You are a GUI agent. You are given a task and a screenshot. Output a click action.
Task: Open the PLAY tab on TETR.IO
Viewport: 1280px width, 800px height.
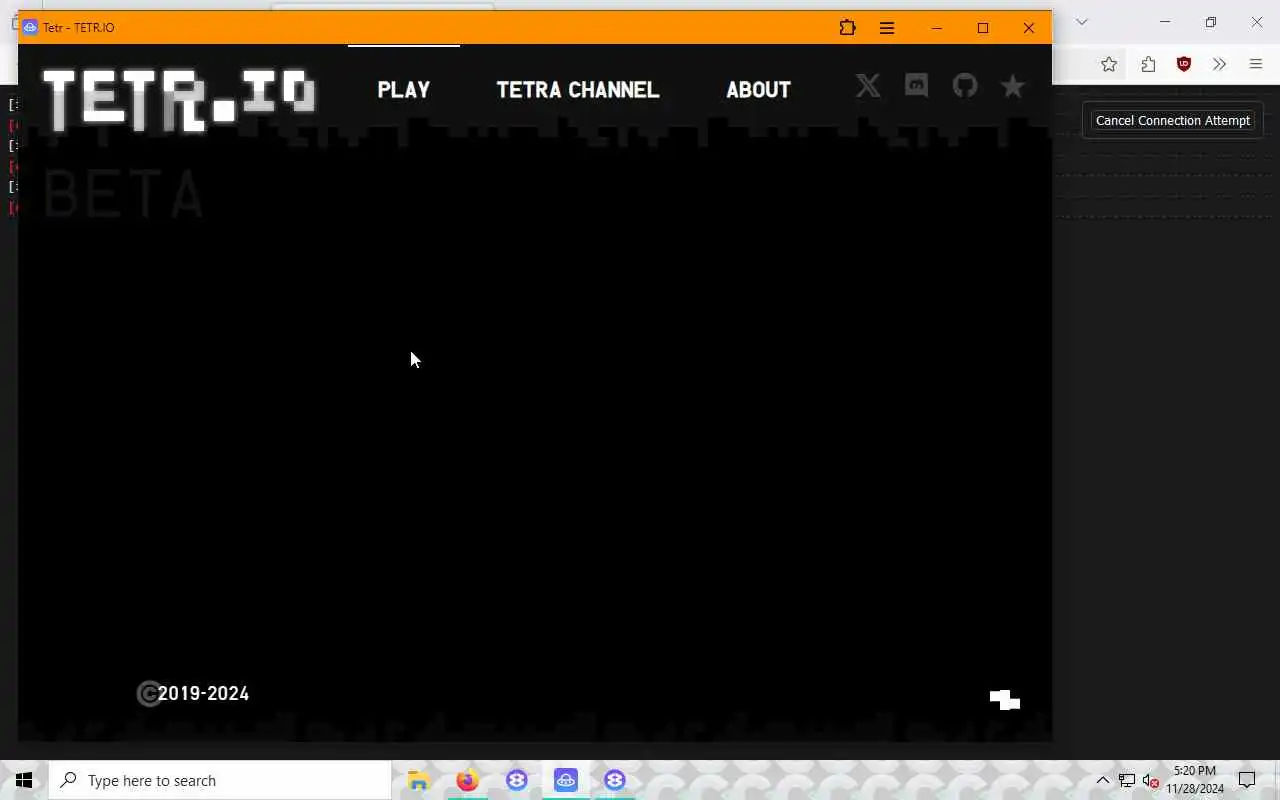404,90
